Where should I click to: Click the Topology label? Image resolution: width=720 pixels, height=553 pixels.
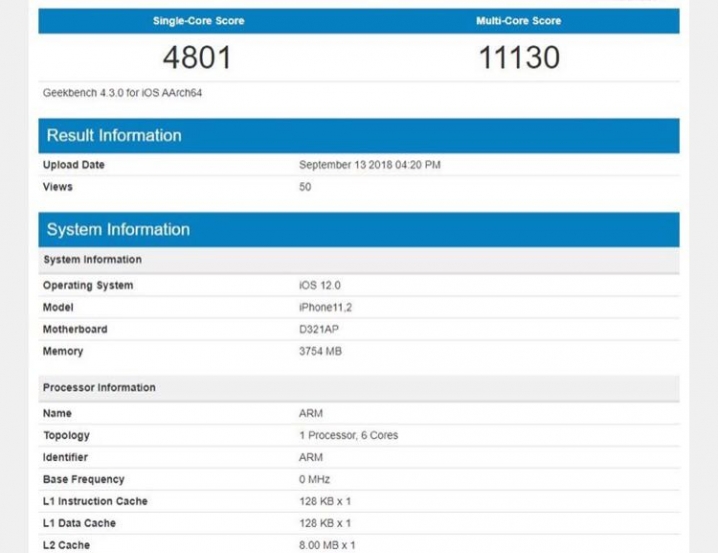(x=67, y=435)
